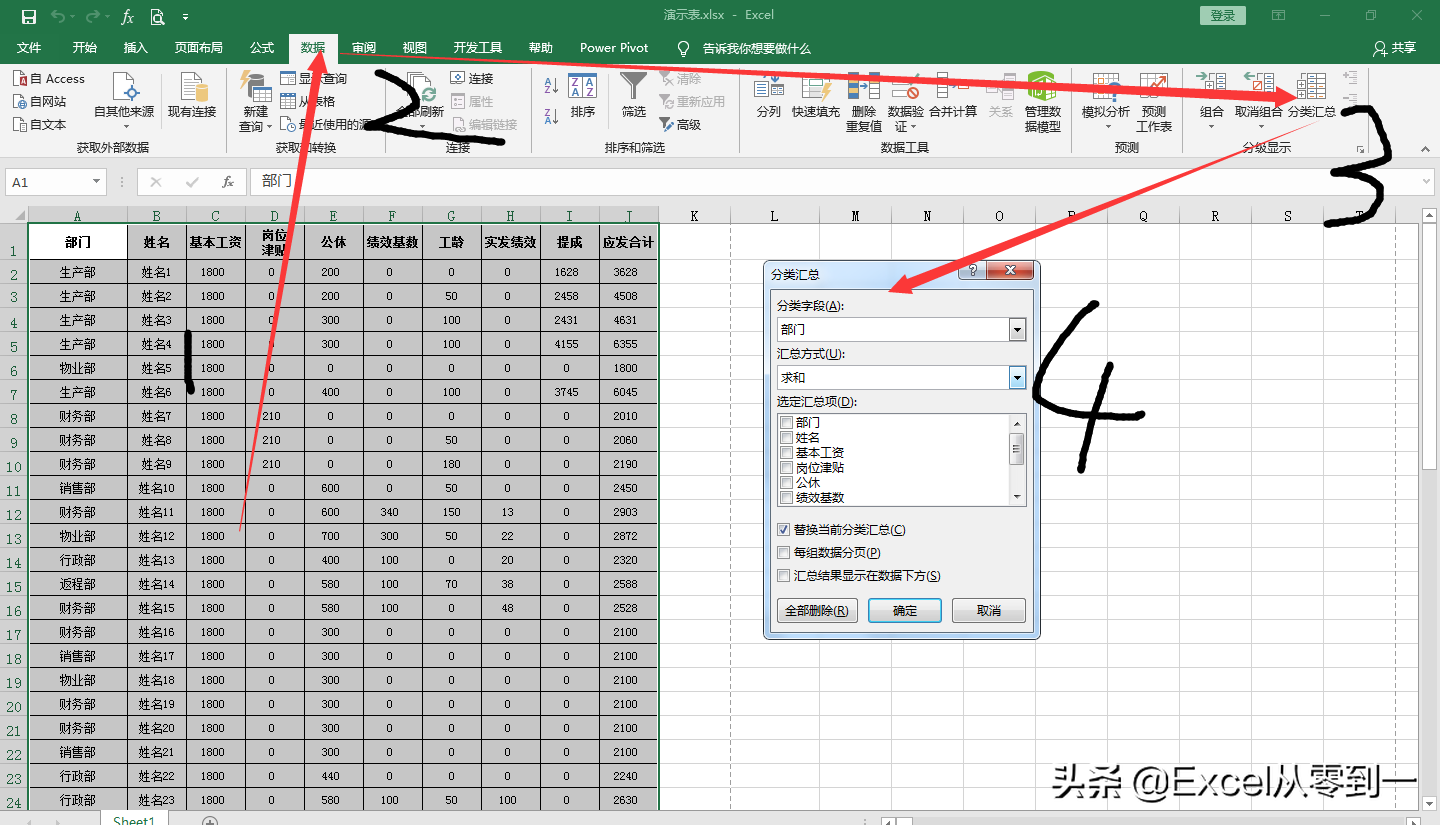Click the 确定 button in the dialog
Screen dimensions: 1440x825
click(x=905, y=611)
